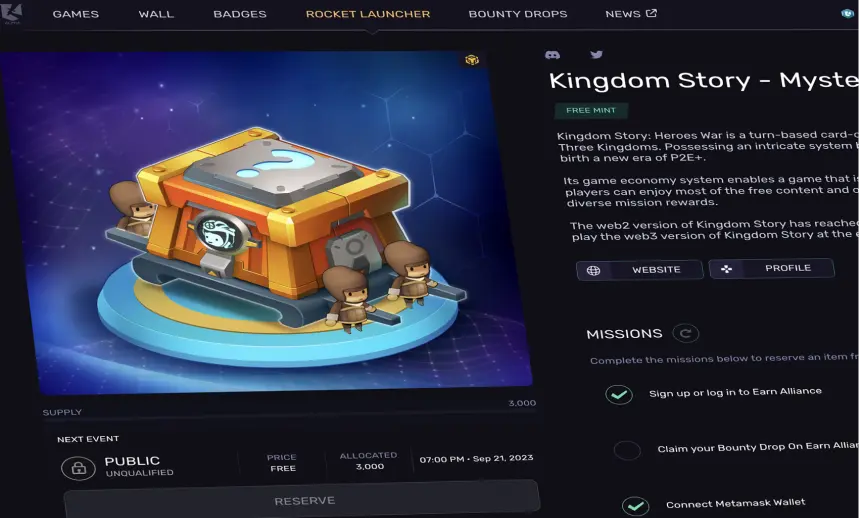Click the RESERVE button

[x=302, y=499]
